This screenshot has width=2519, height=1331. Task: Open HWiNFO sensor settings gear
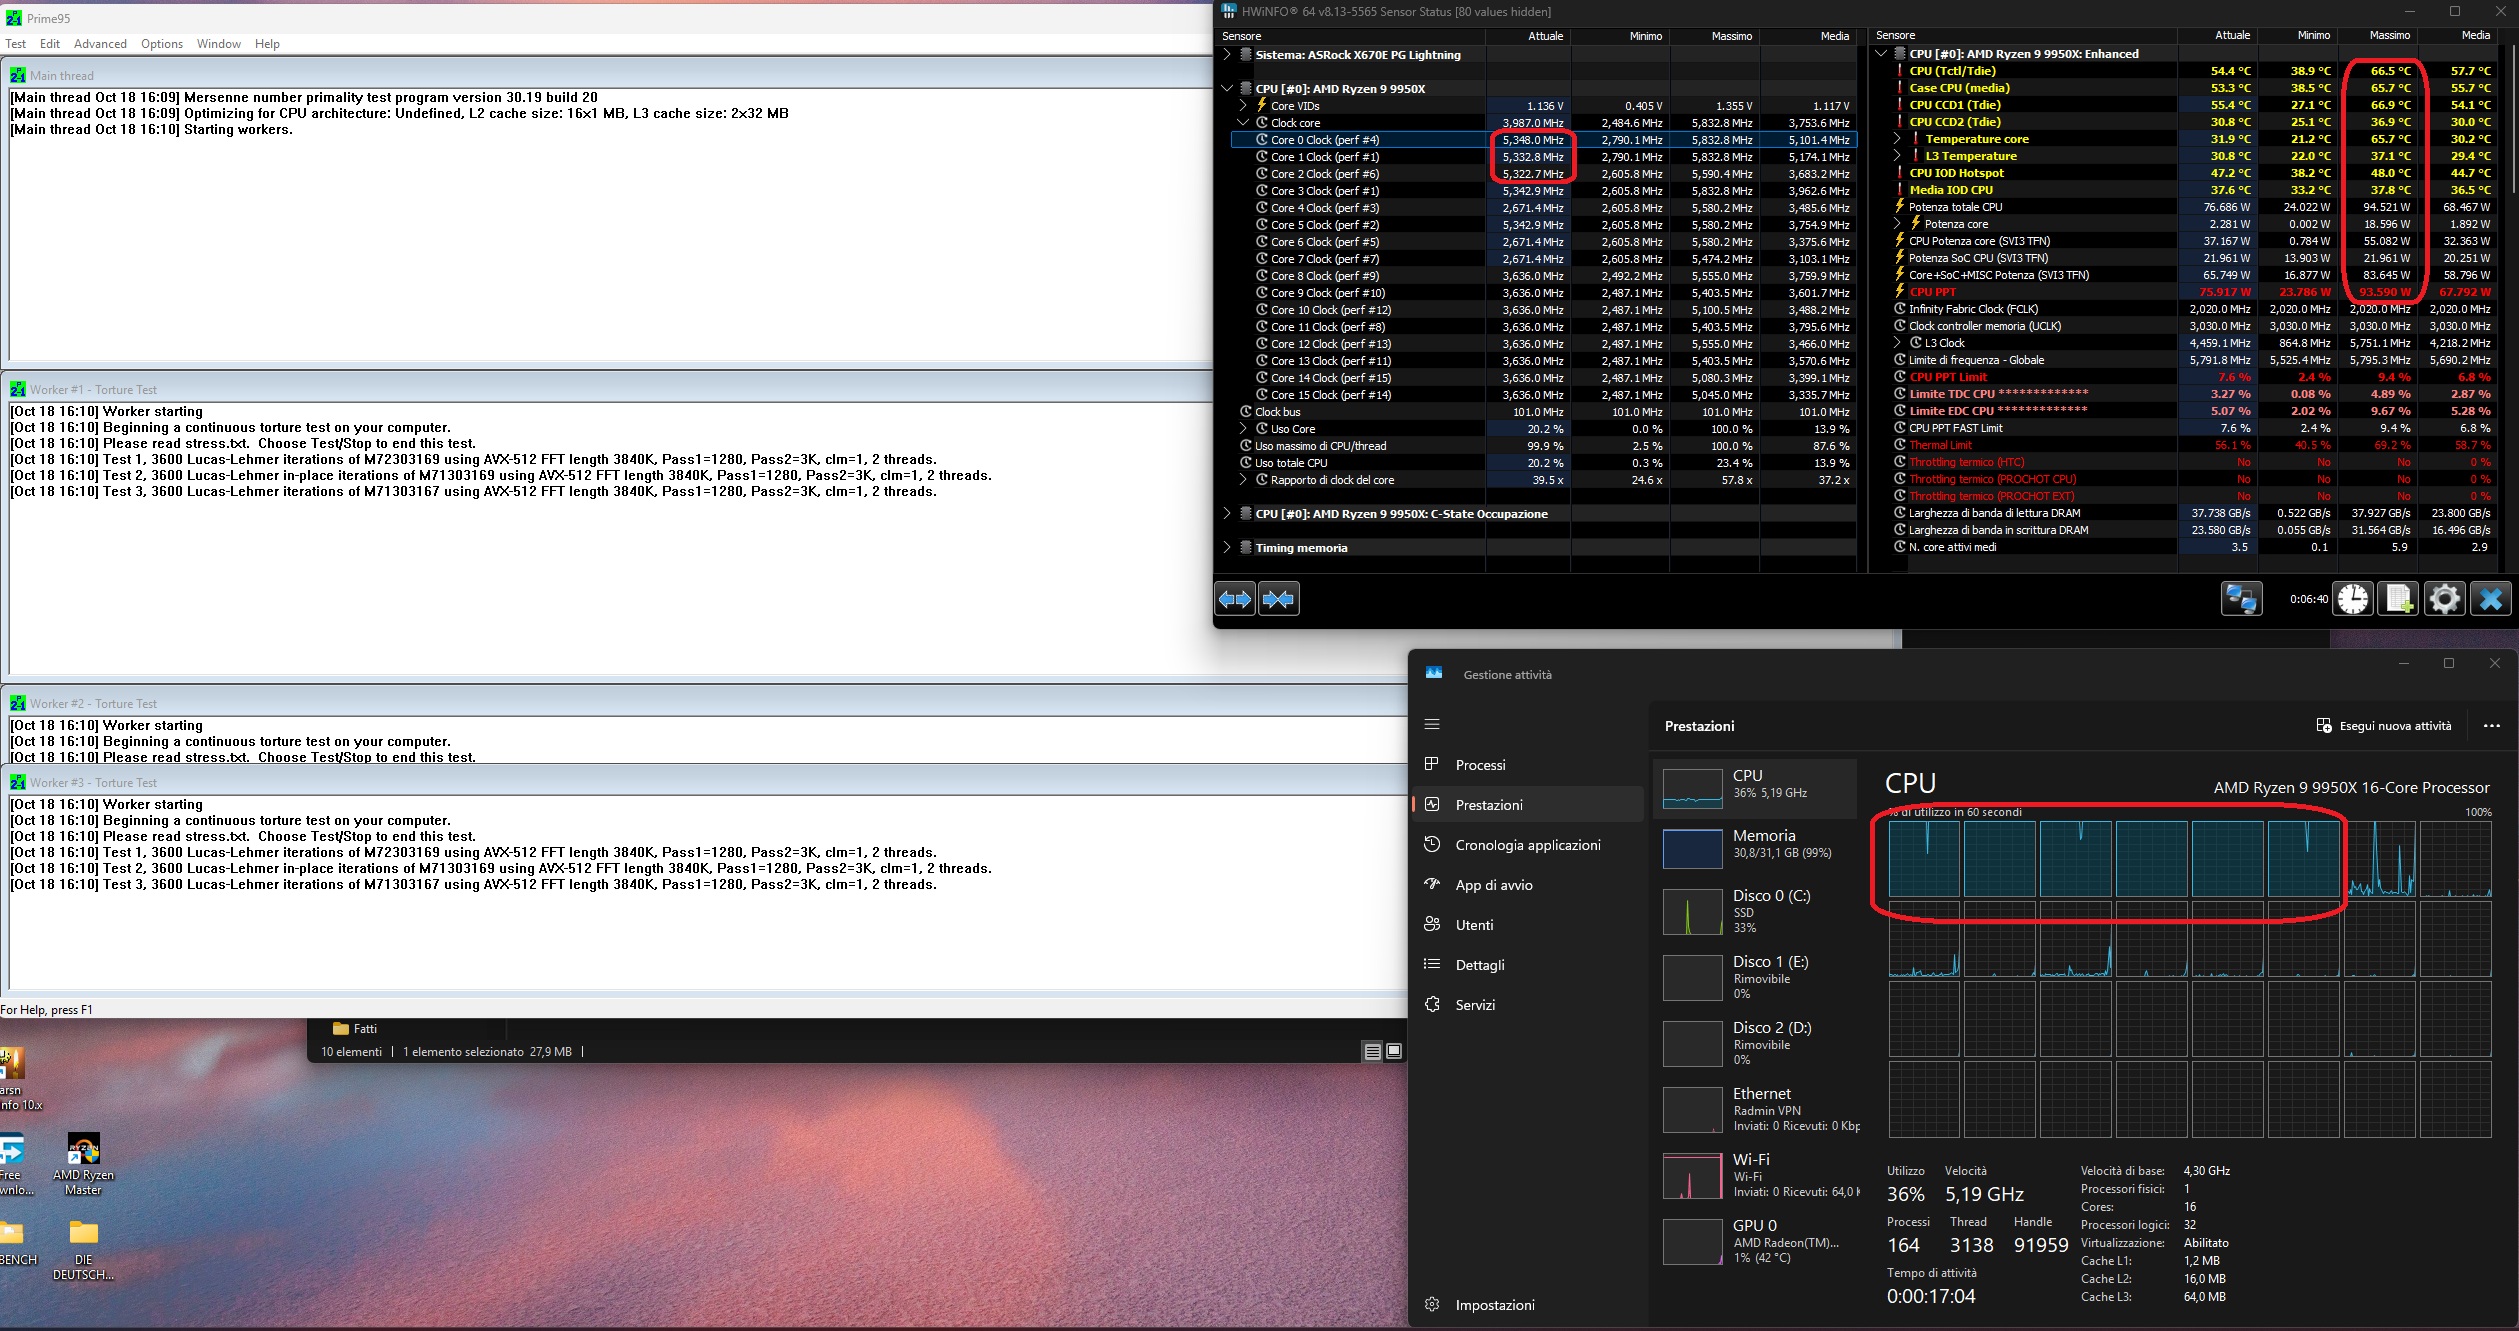(x=2445, y=599)
